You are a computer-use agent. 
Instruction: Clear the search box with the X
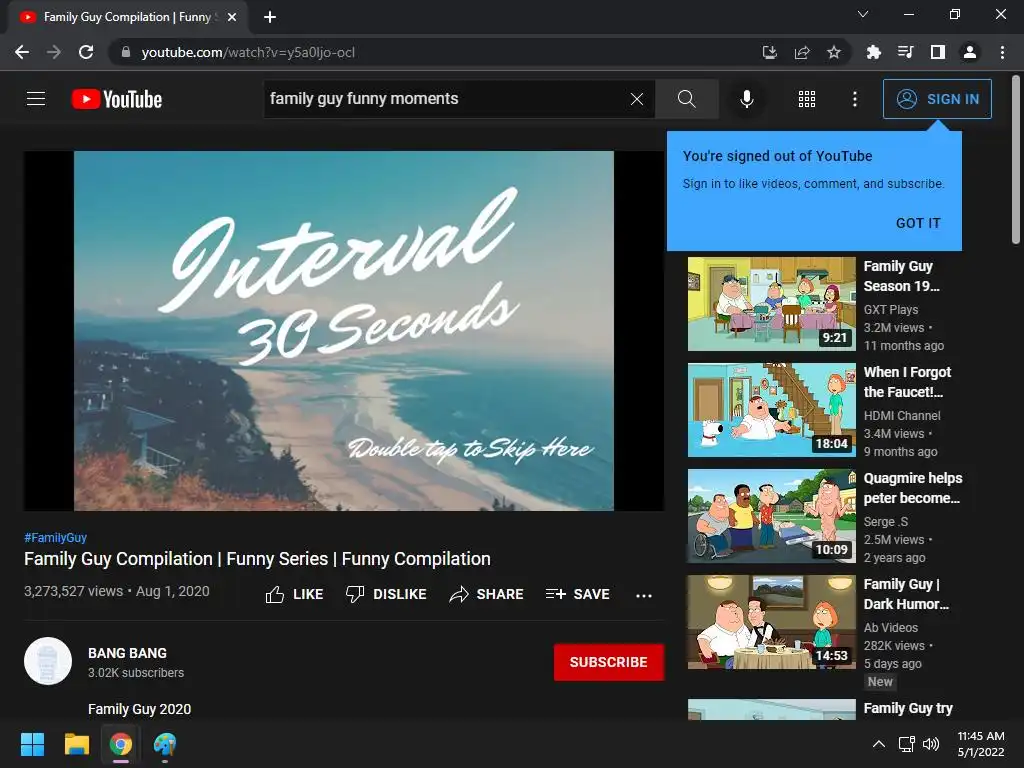coord(637,99)
